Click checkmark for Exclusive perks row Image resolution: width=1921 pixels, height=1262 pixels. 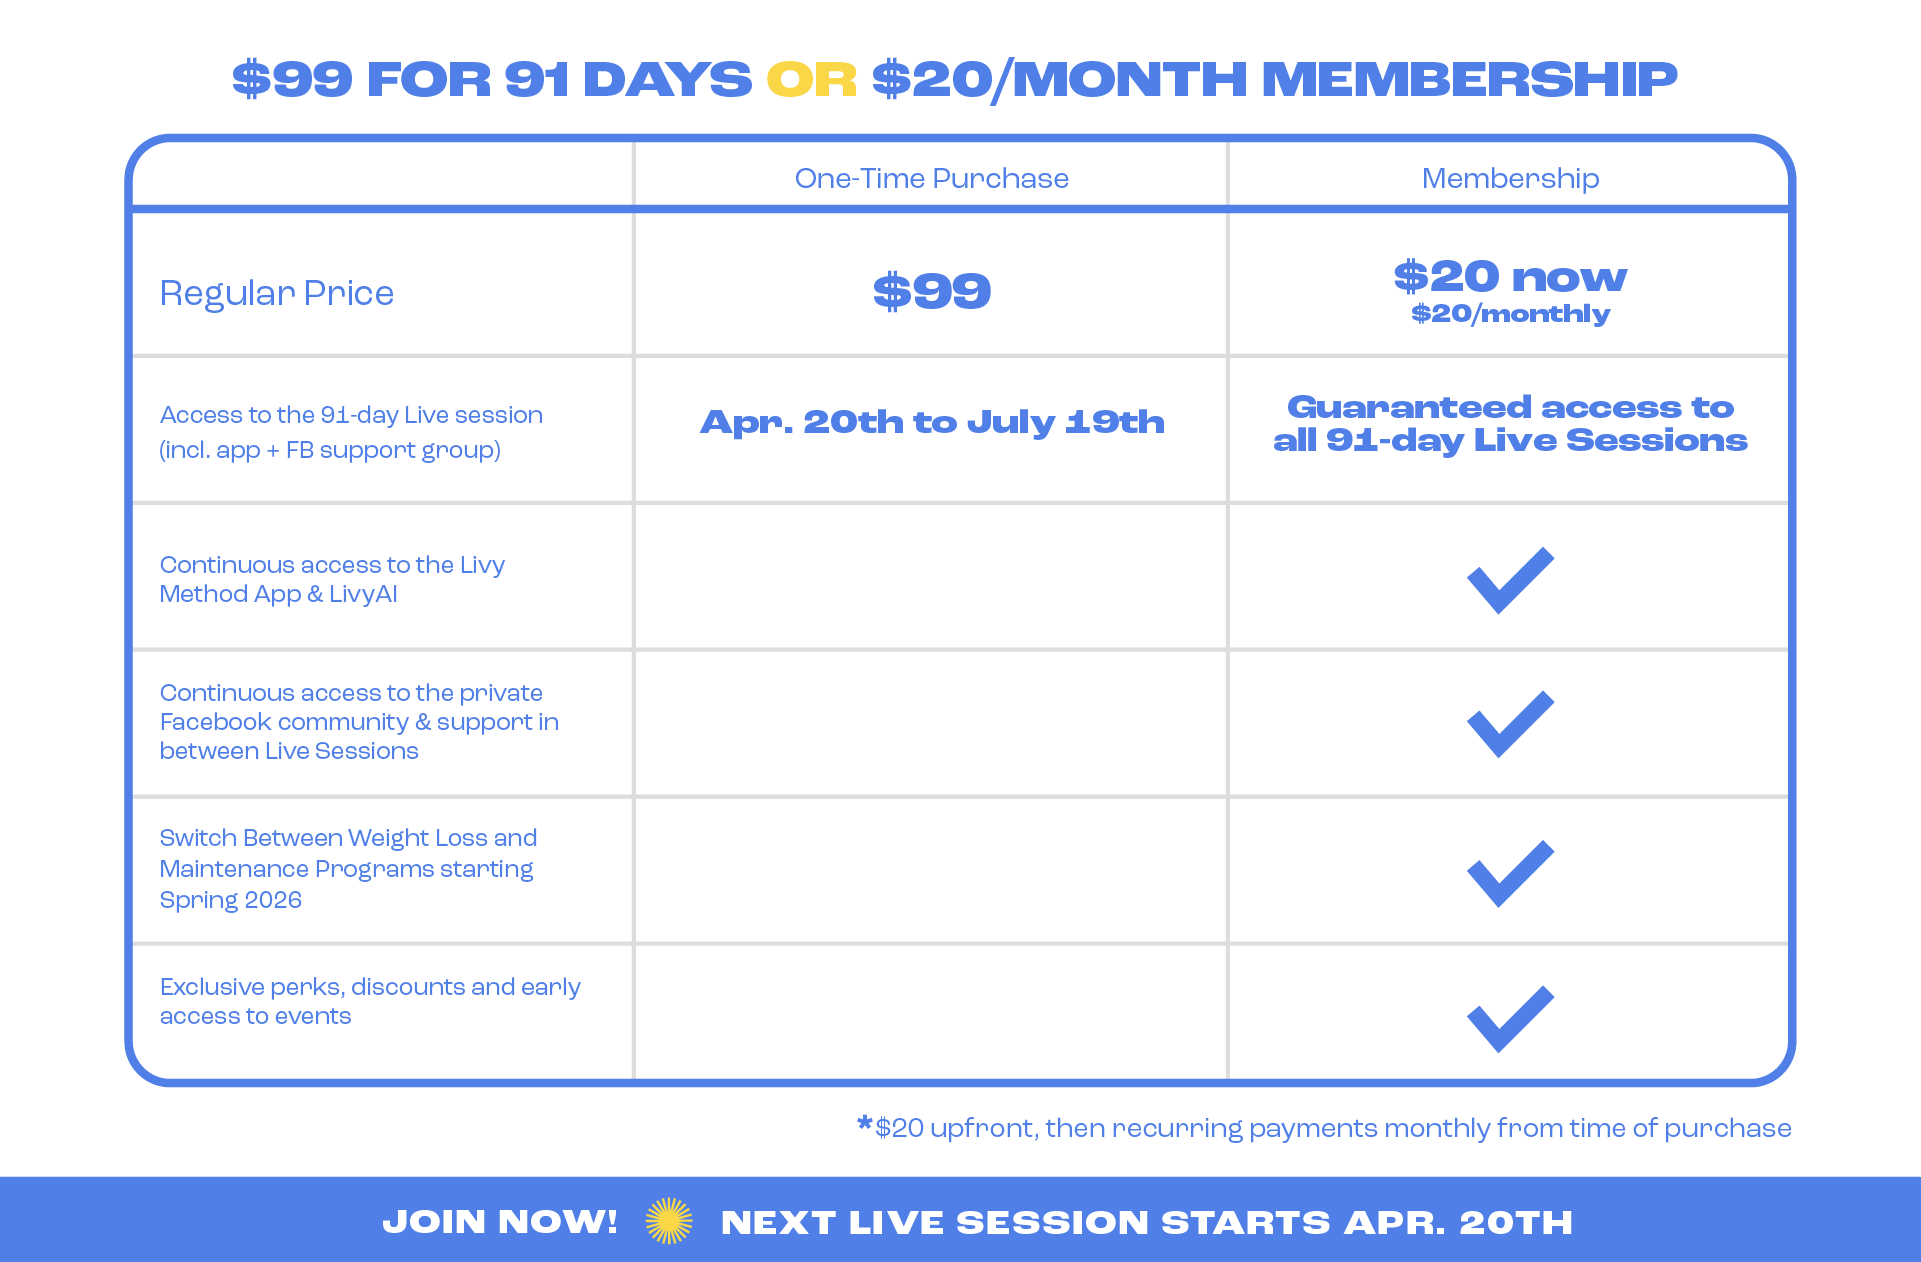[x=1510, y=1018]
